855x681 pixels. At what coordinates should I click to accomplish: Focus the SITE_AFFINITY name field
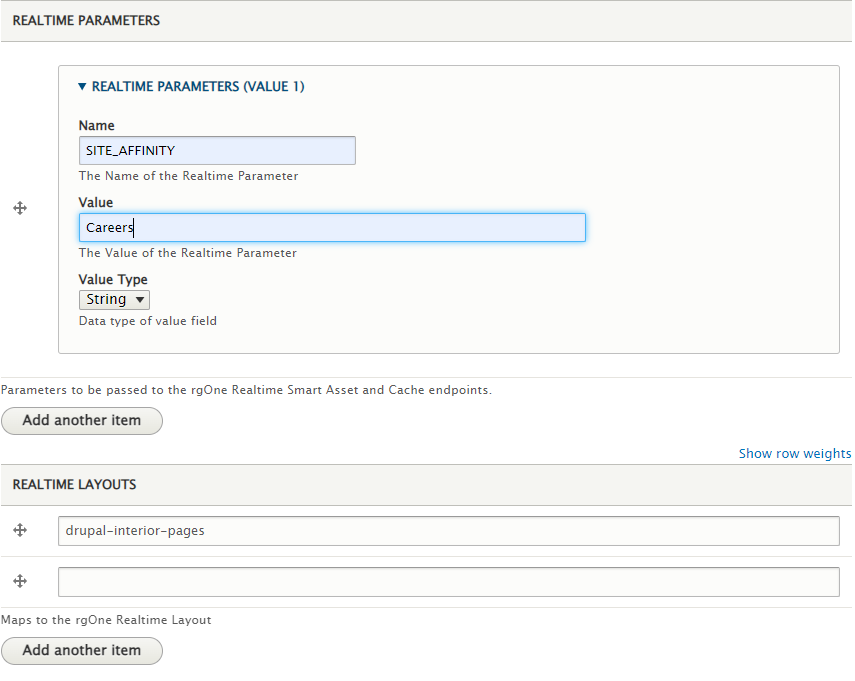coord(217,150)
